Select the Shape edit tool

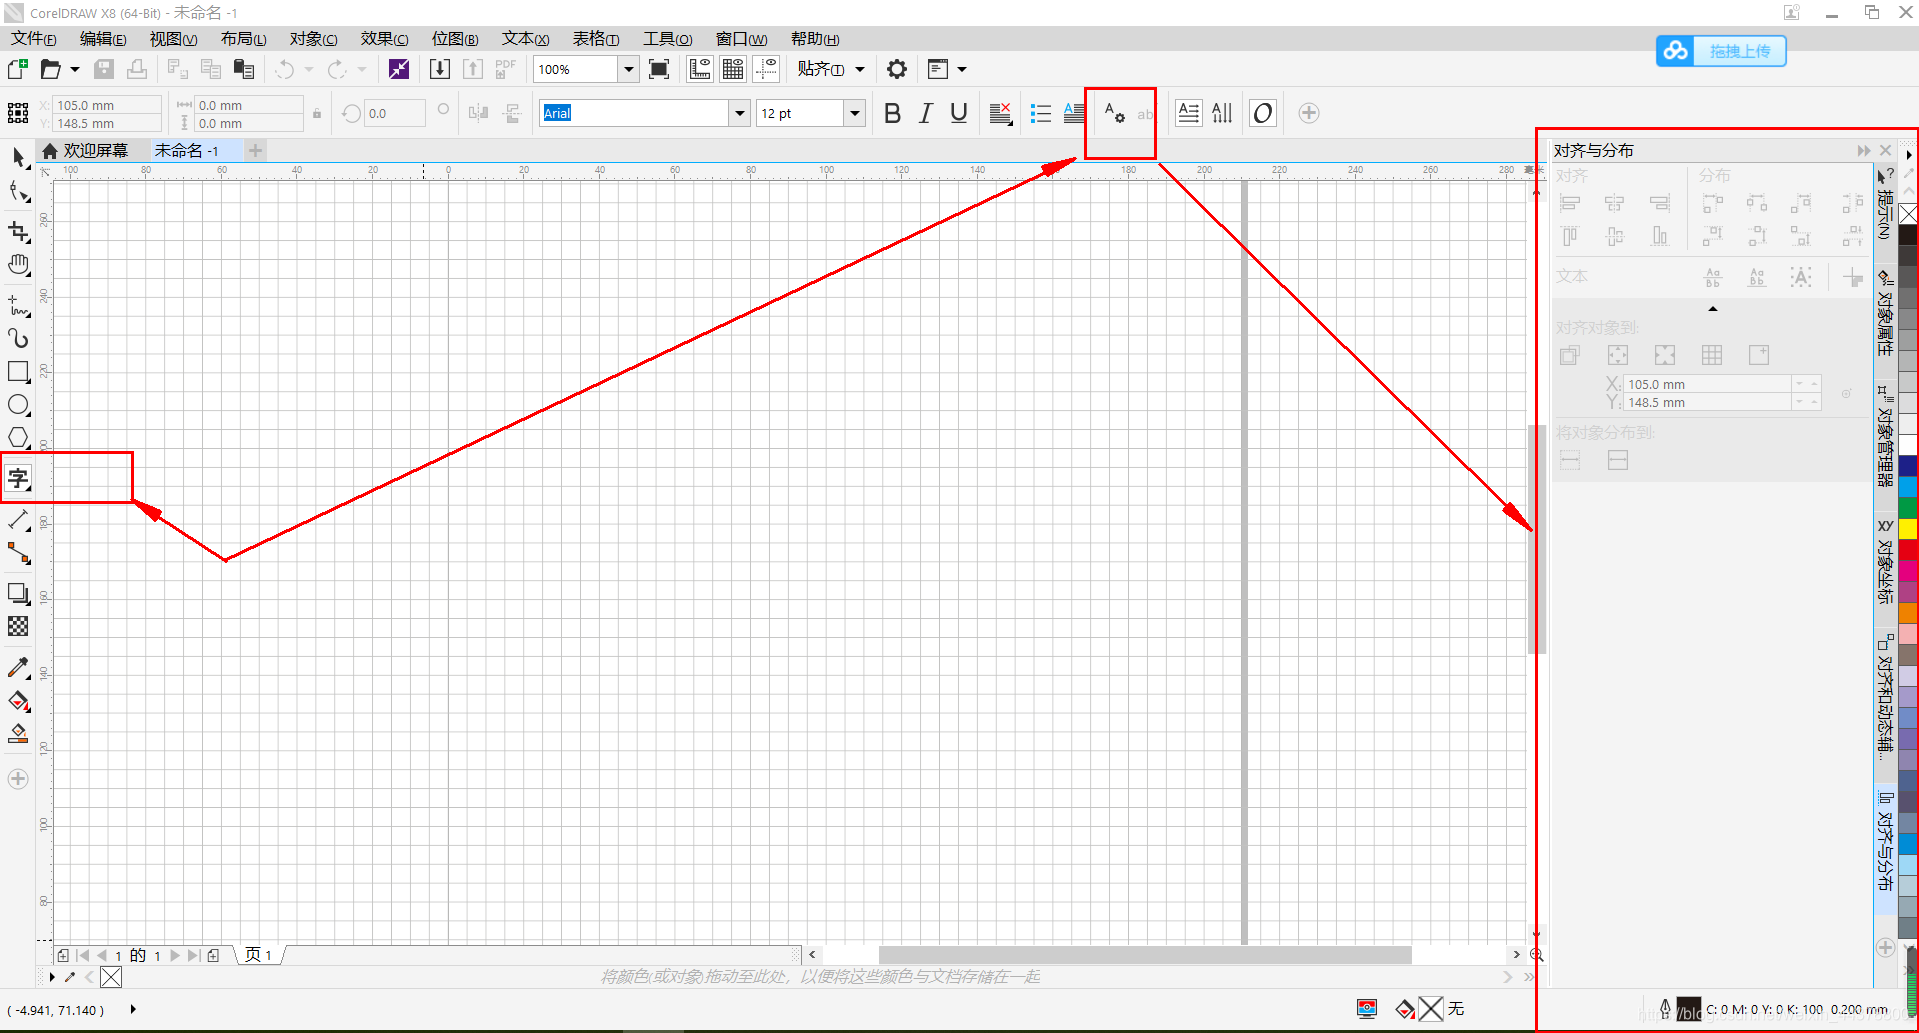click(x=18, y=192)
